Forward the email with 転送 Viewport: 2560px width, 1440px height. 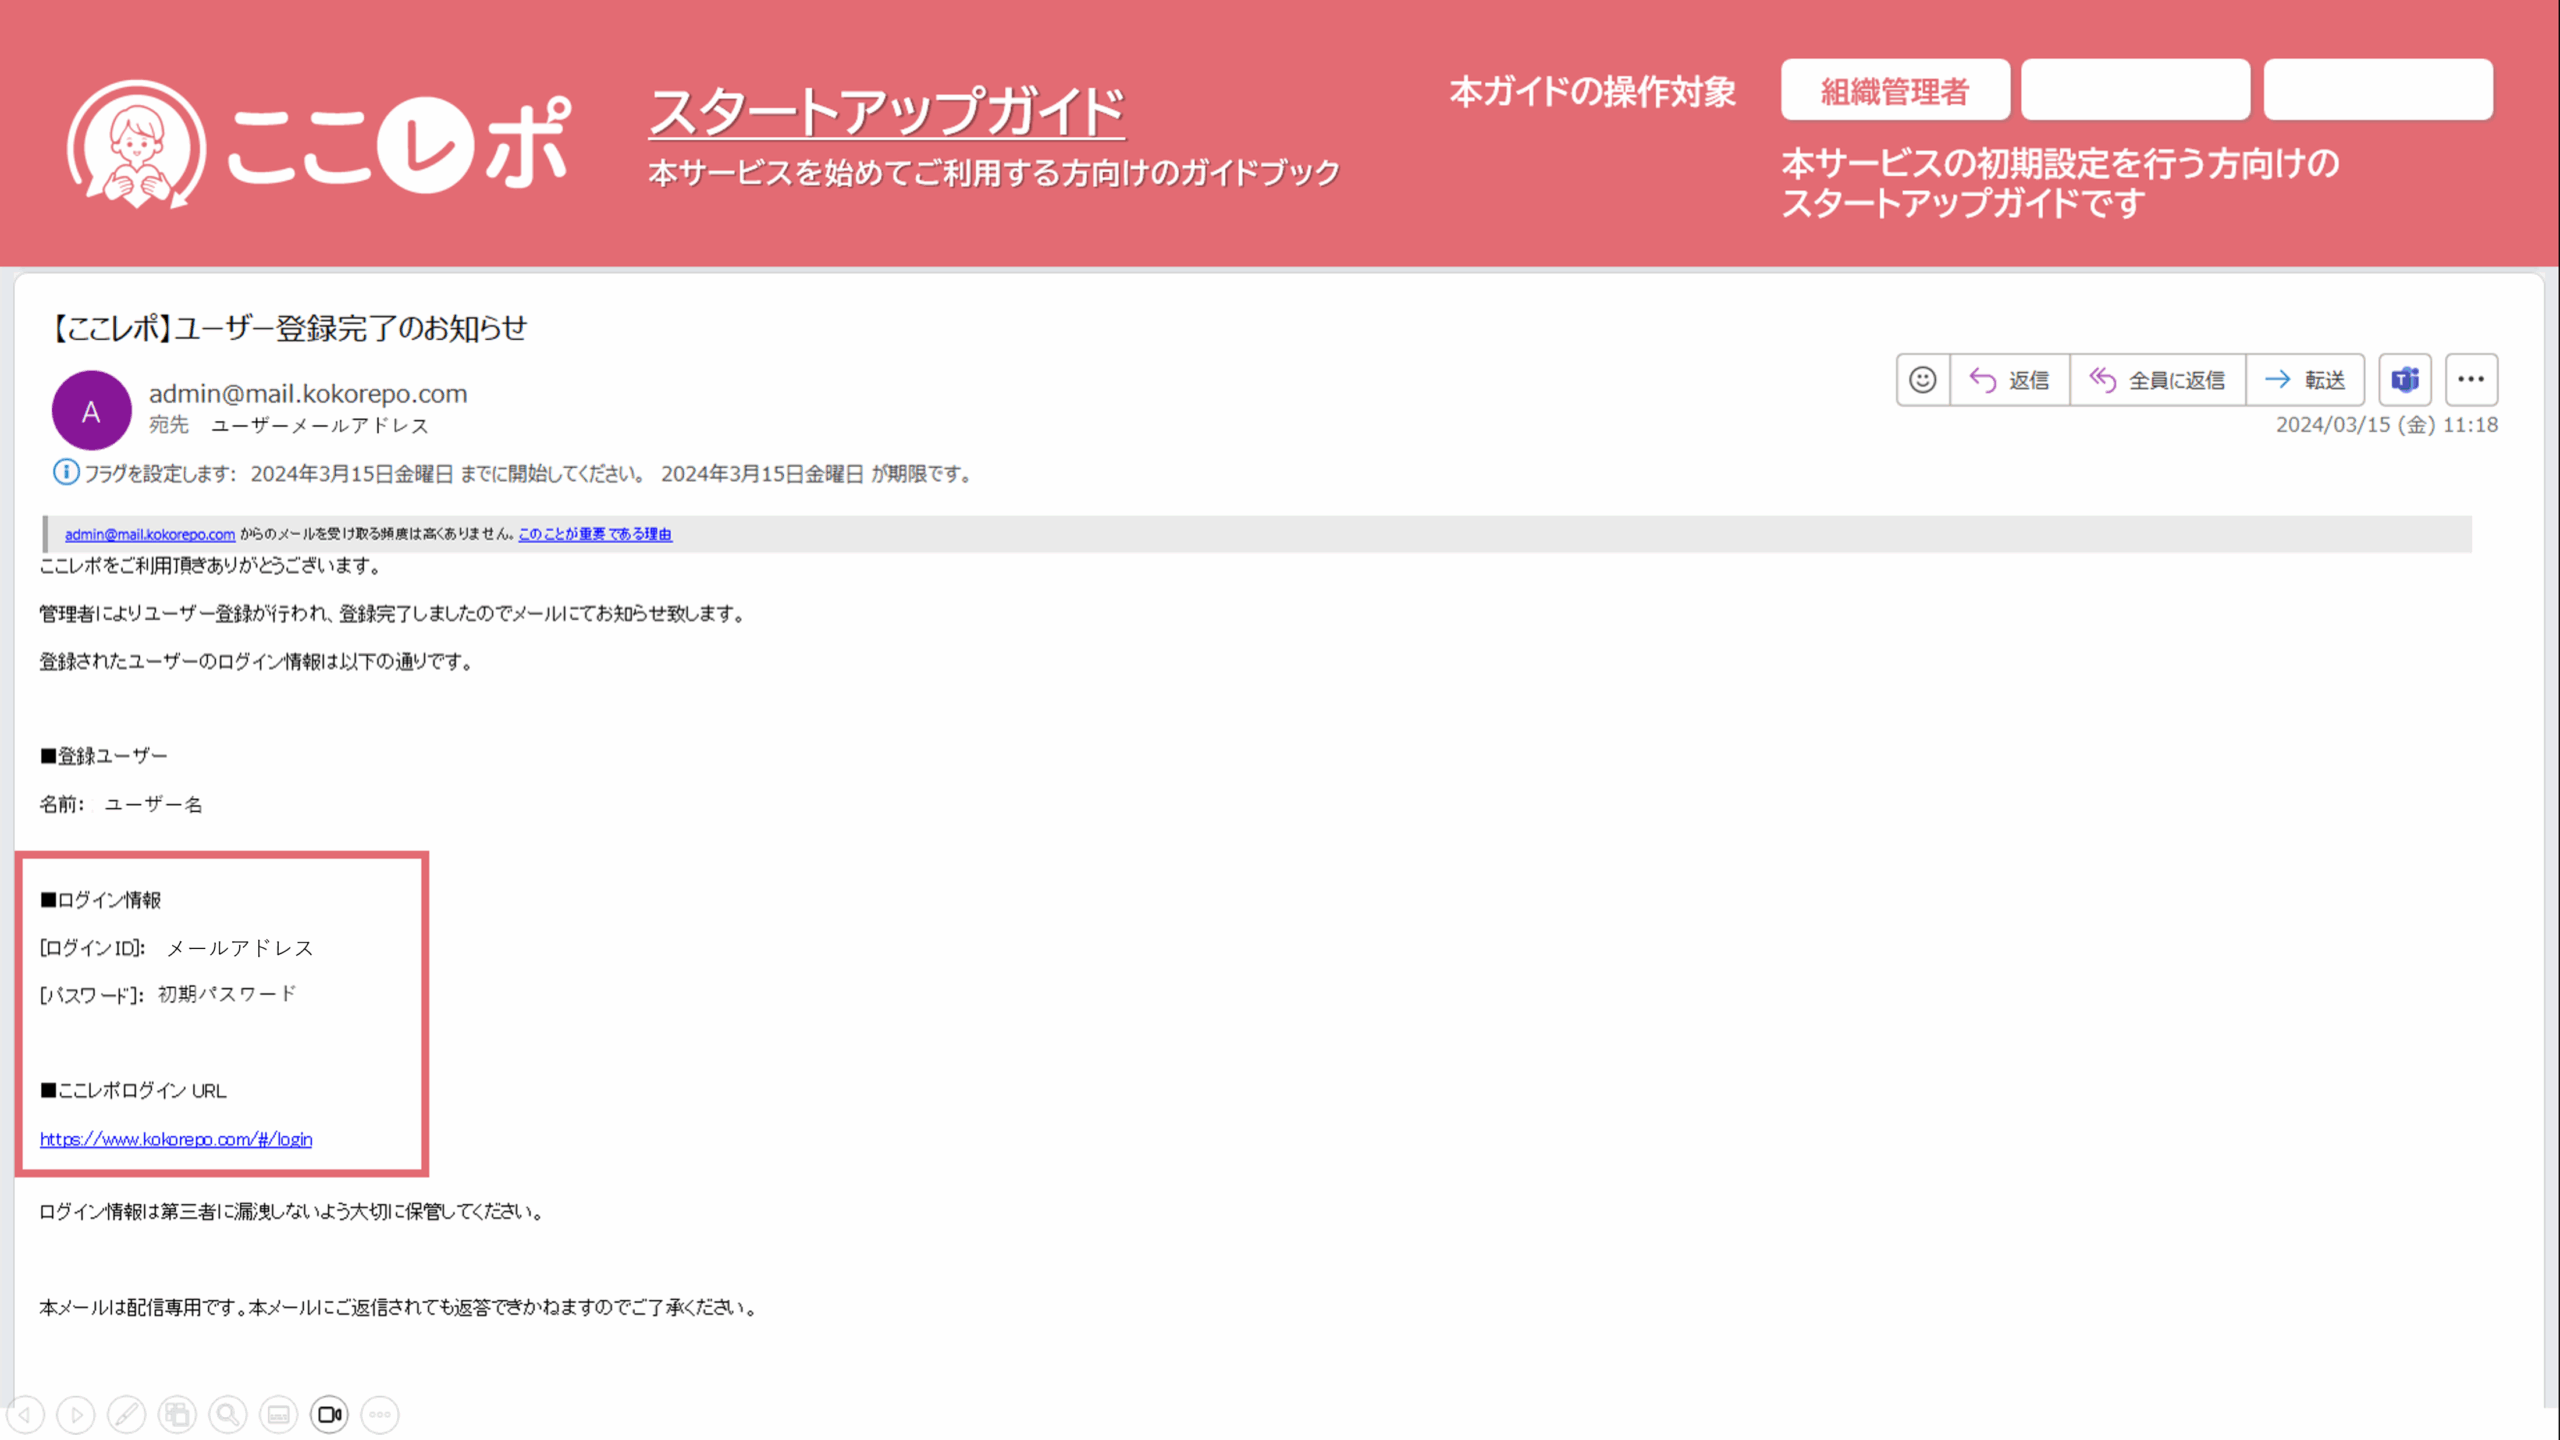coord(2305,380)
